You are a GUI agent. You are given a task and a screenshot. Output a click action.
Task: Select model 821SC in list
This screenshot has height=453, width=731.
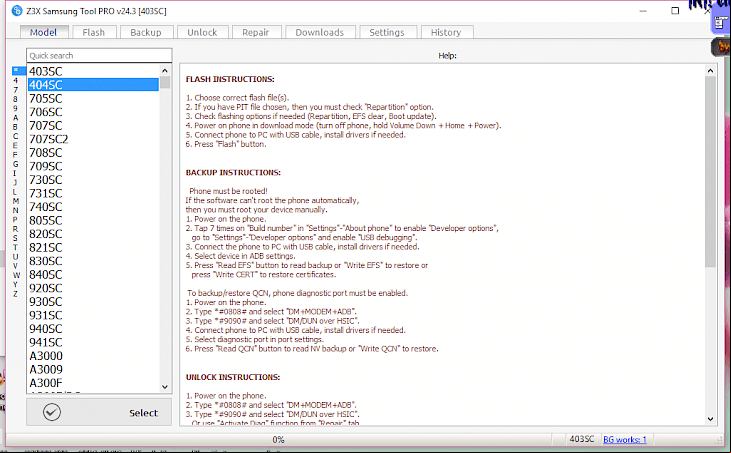click(x=93, y=247)
